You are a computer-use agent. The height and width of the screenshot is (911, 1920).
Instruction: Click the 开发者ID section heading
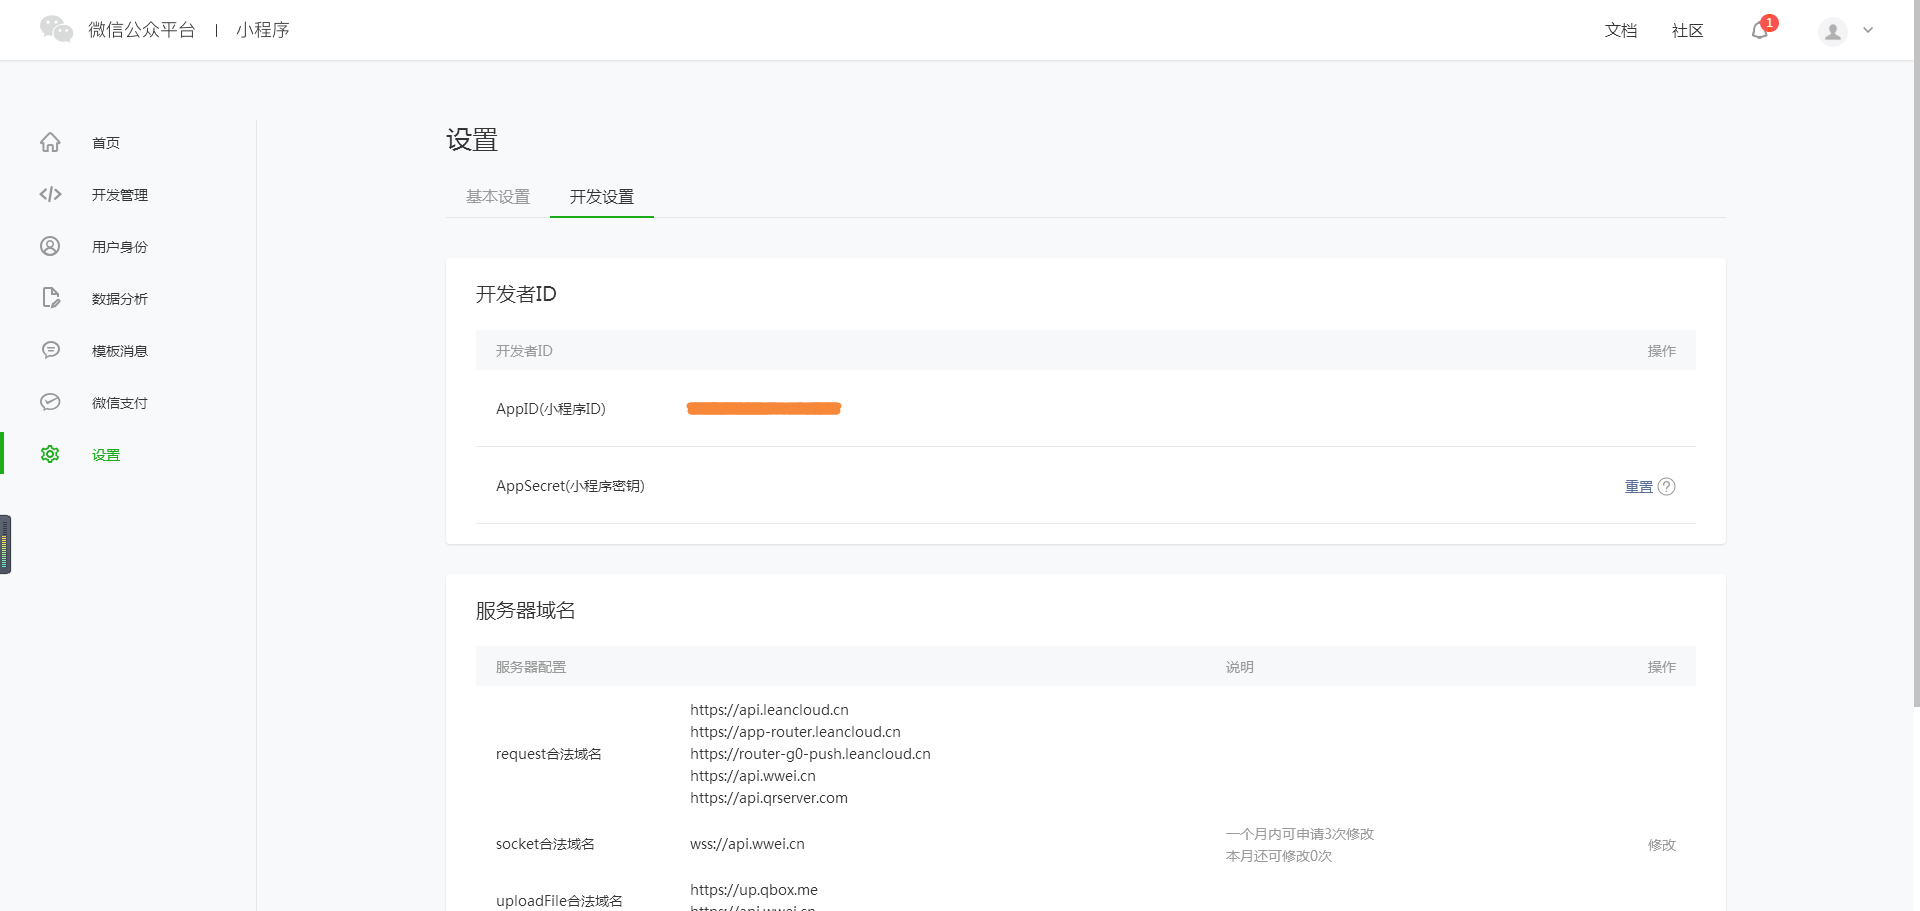coord(516,294)
